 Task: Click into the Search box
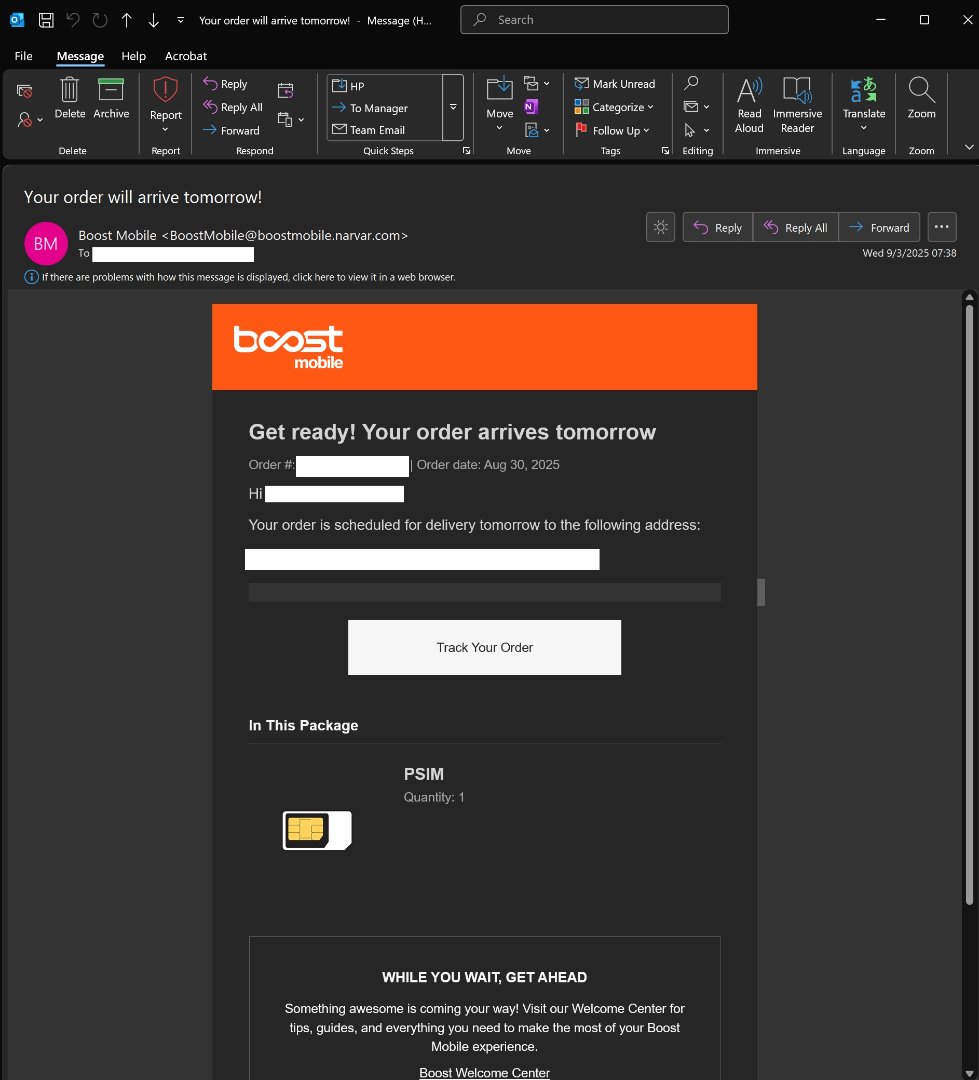[x=594, y=19]
